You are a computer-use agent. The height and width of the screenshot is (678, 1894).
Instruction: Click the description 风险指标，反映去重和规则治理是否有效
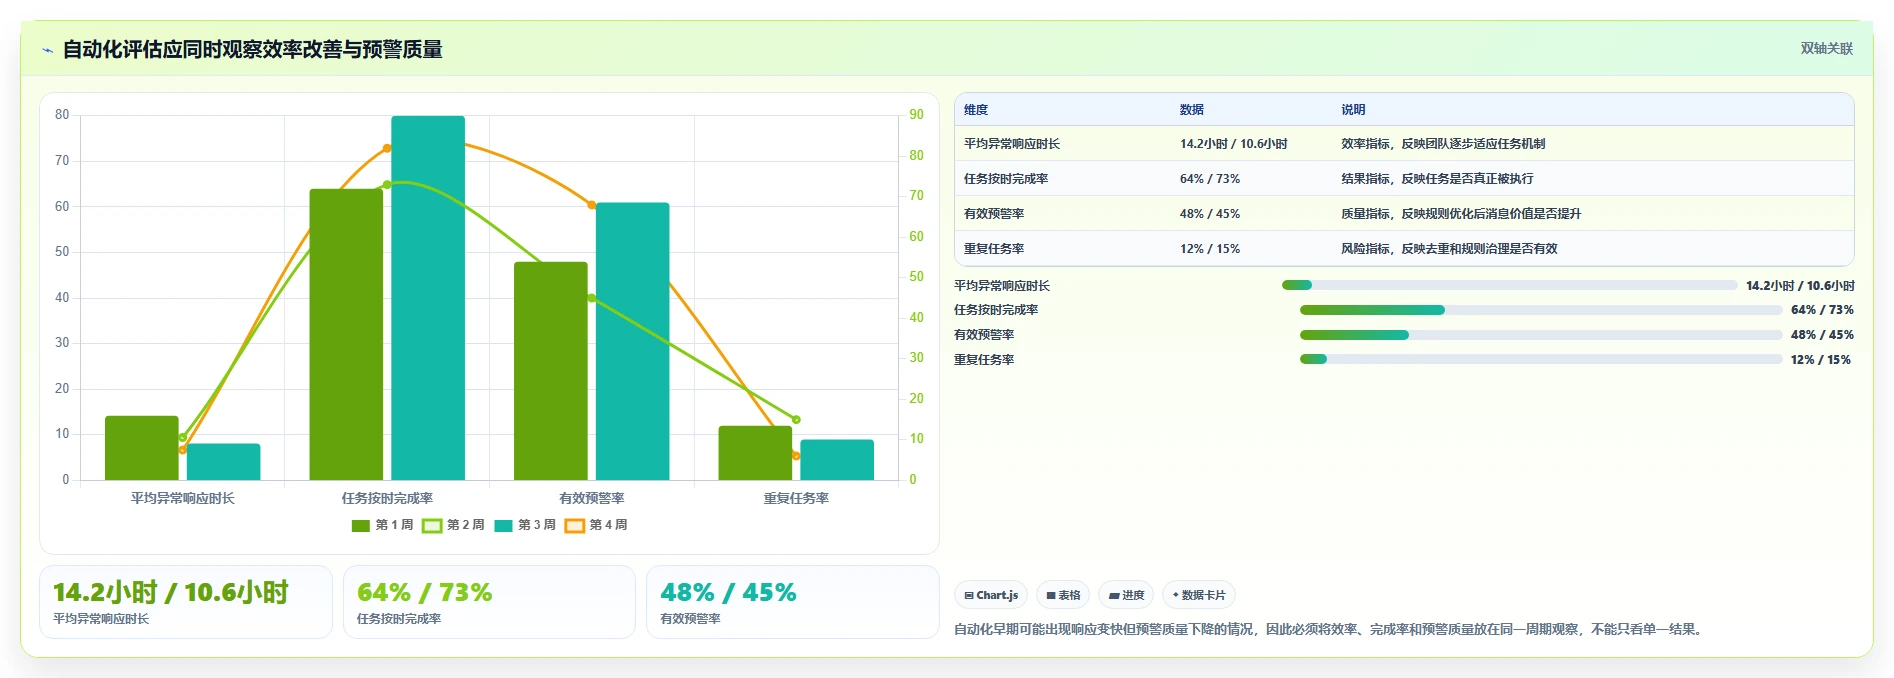point(1449,249)
